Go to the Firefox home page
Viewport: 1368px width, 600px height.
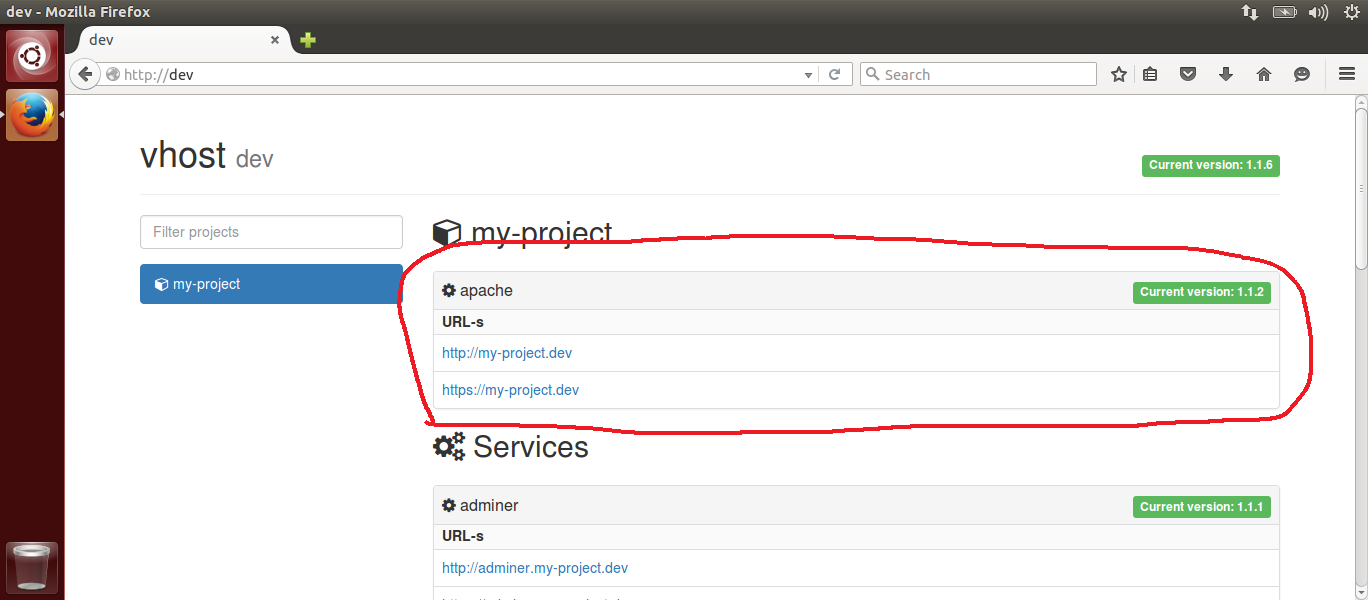(x=1264, y=74)
